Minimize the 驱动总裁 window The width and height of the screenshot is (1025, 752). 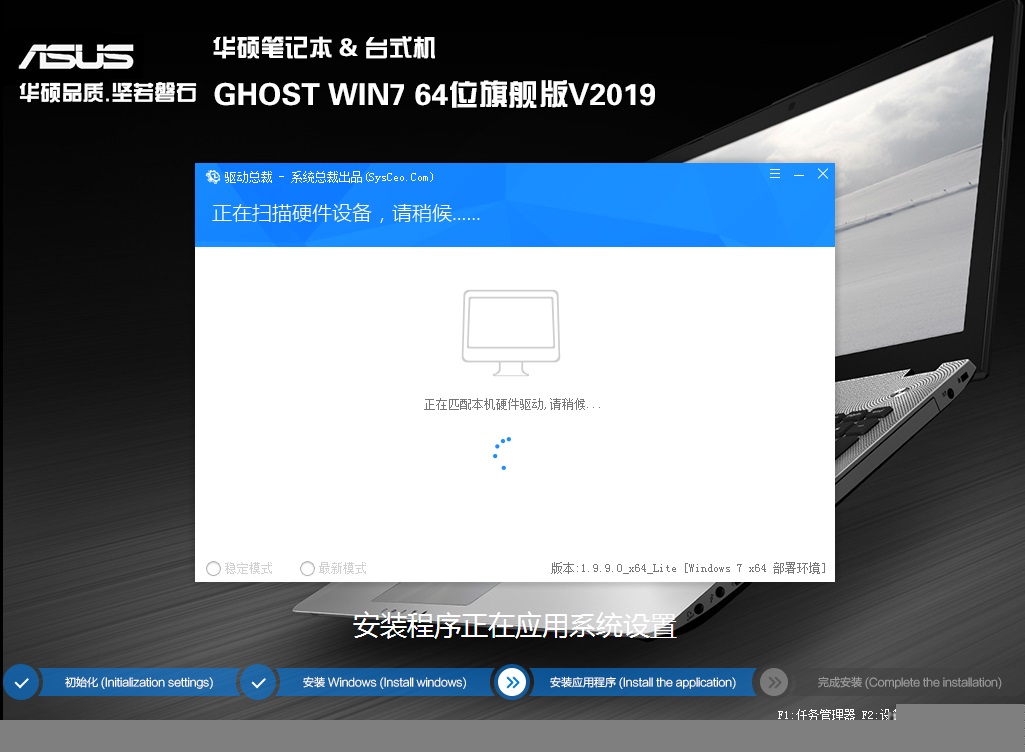[799, 175]
